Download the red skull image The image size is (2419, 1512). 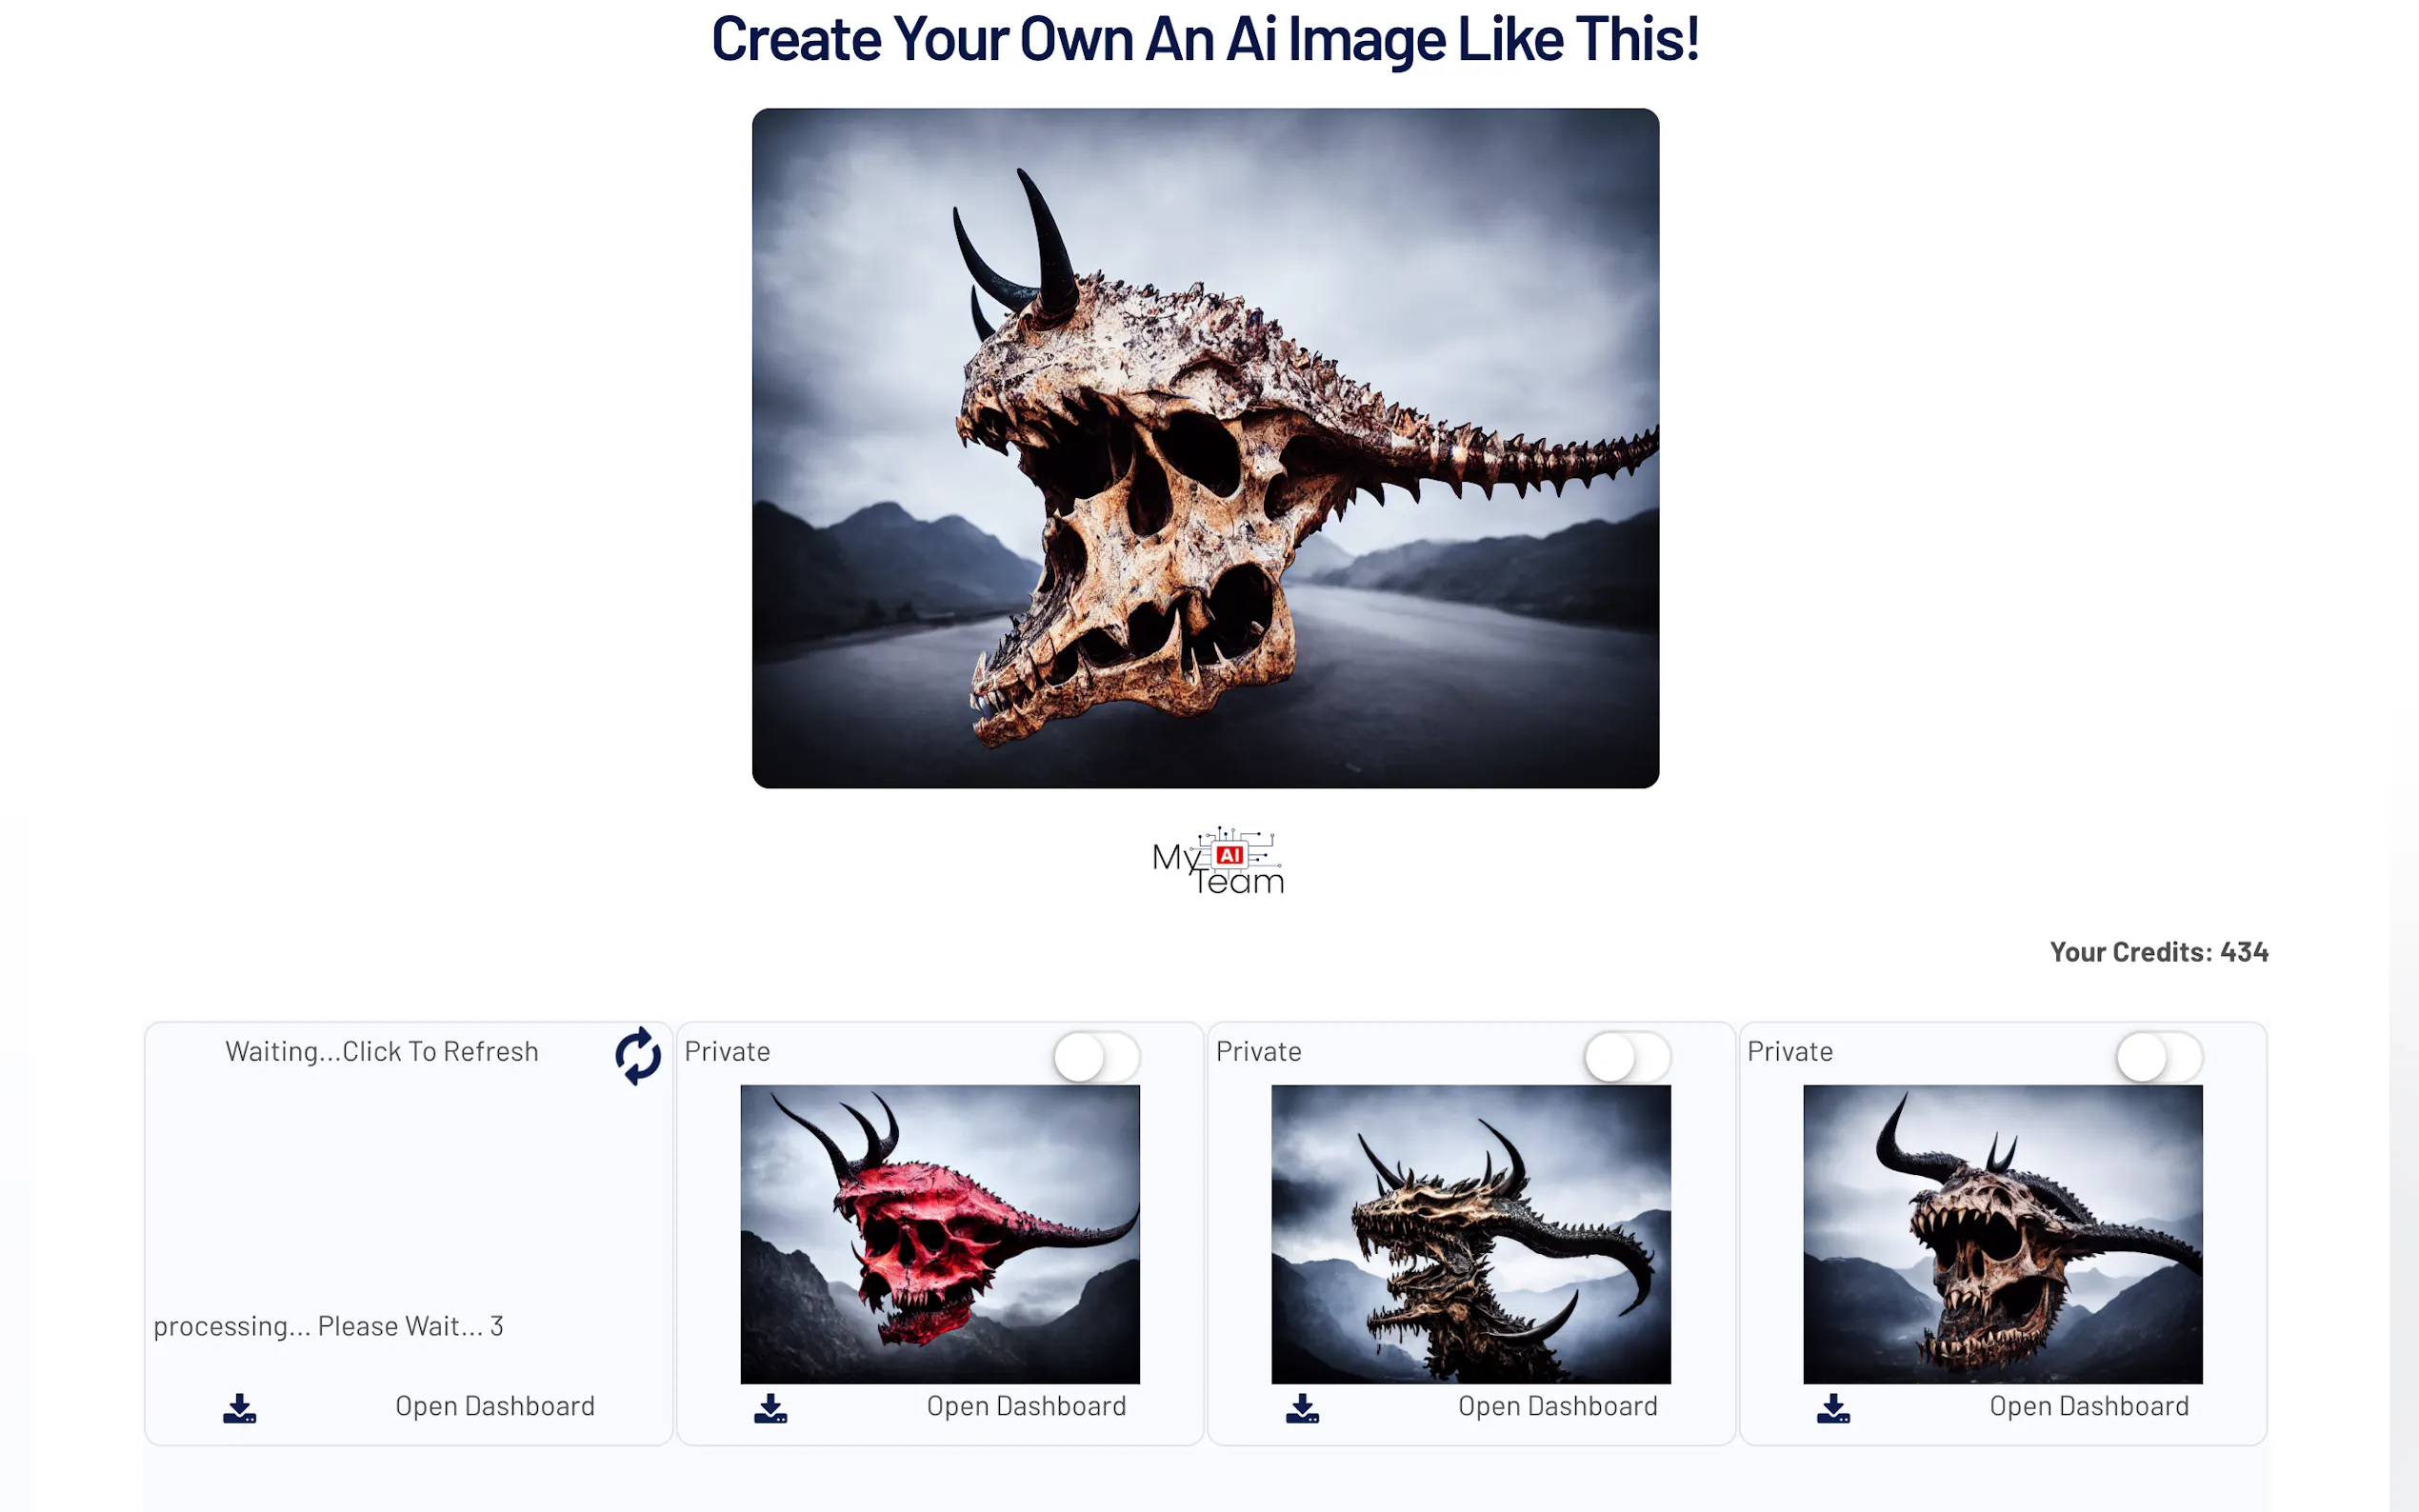(x=770, y=1408)
